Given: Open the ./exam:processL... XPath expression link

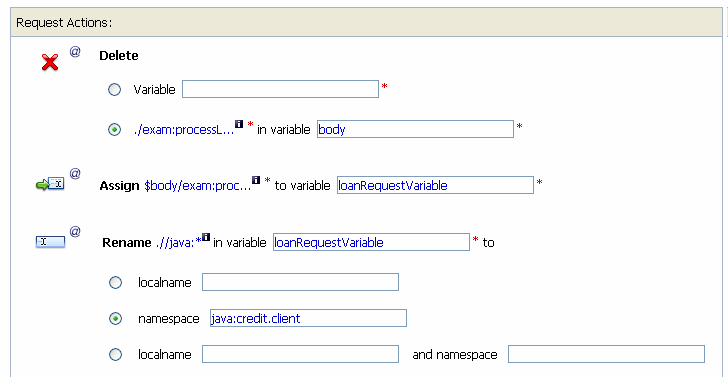Looking at the screenshot, I should coord(184,130).
